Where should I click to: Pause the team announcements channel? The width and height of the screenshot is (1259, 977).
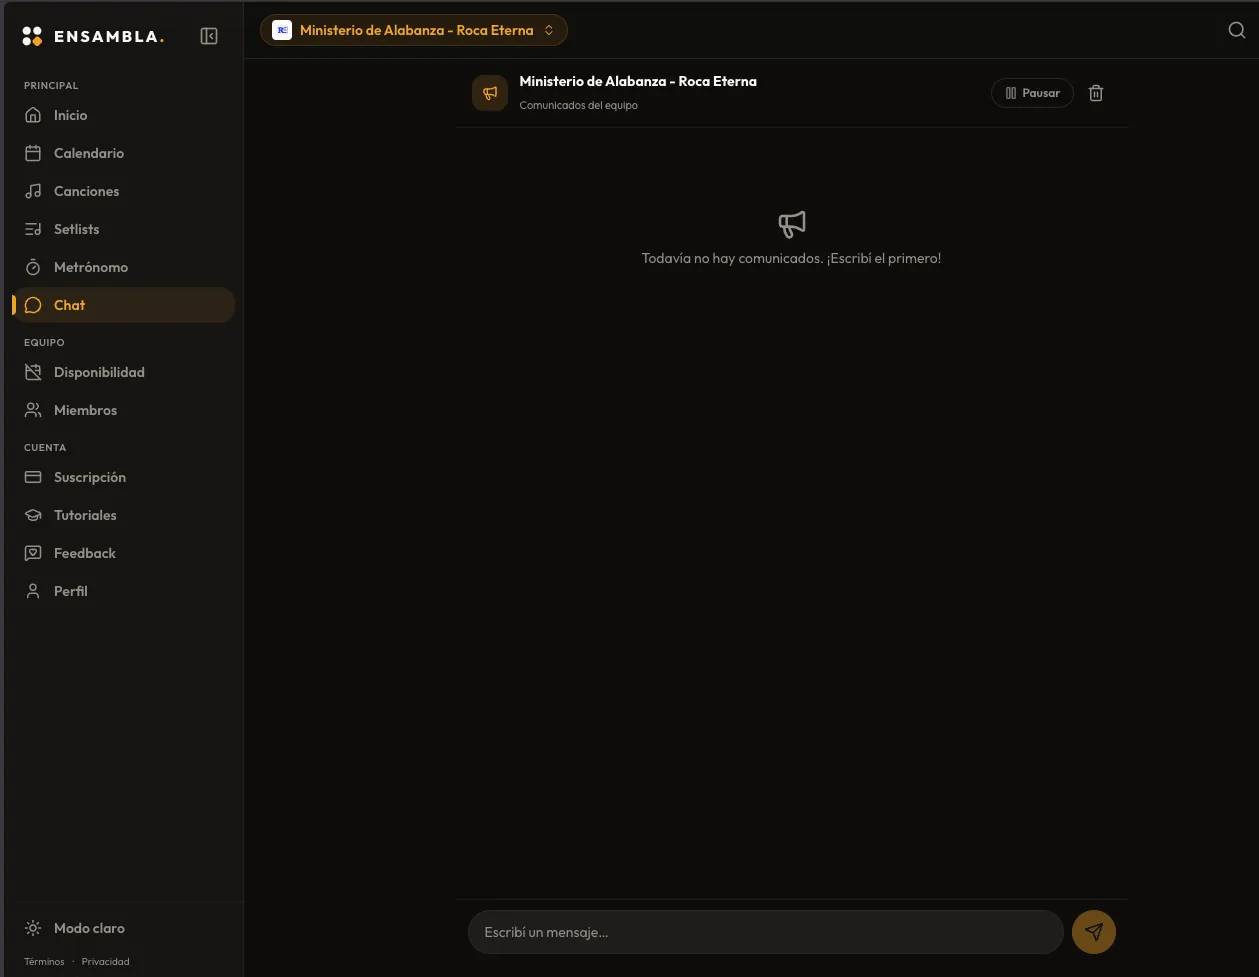click(x=1032, y=93)
